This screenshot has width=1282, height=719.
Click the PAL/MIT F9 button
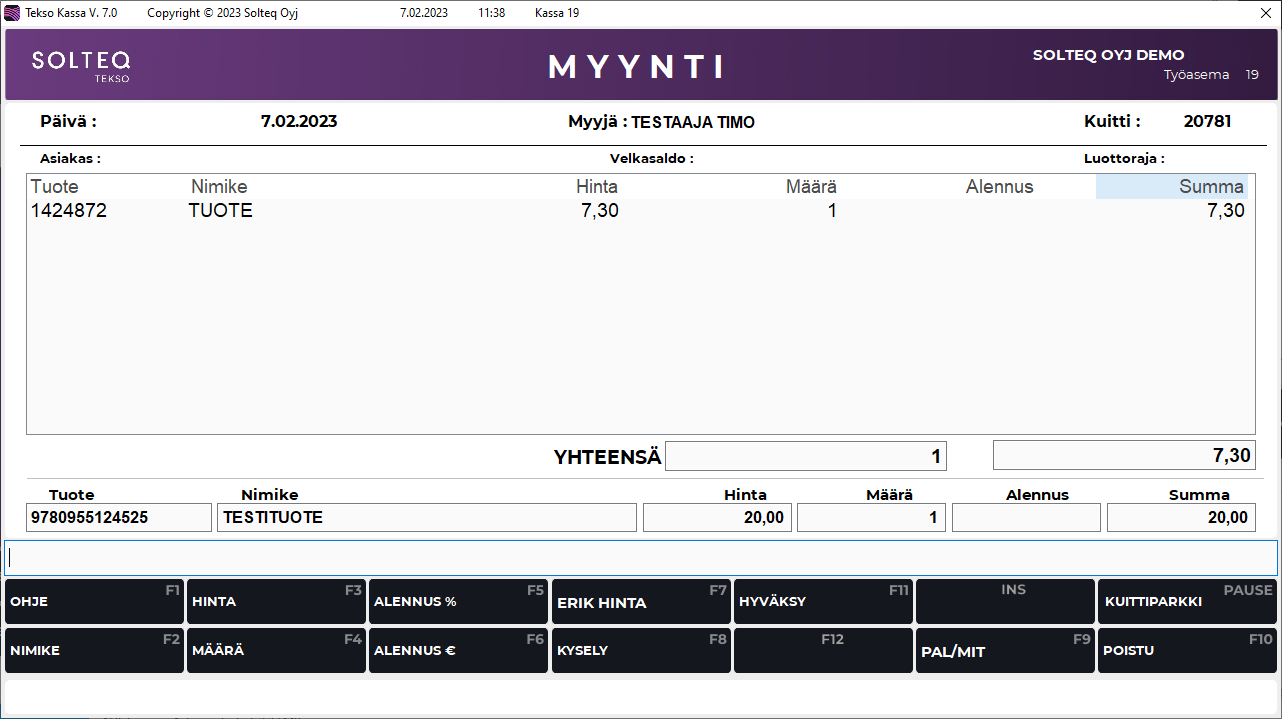(x=1004, y=651)
